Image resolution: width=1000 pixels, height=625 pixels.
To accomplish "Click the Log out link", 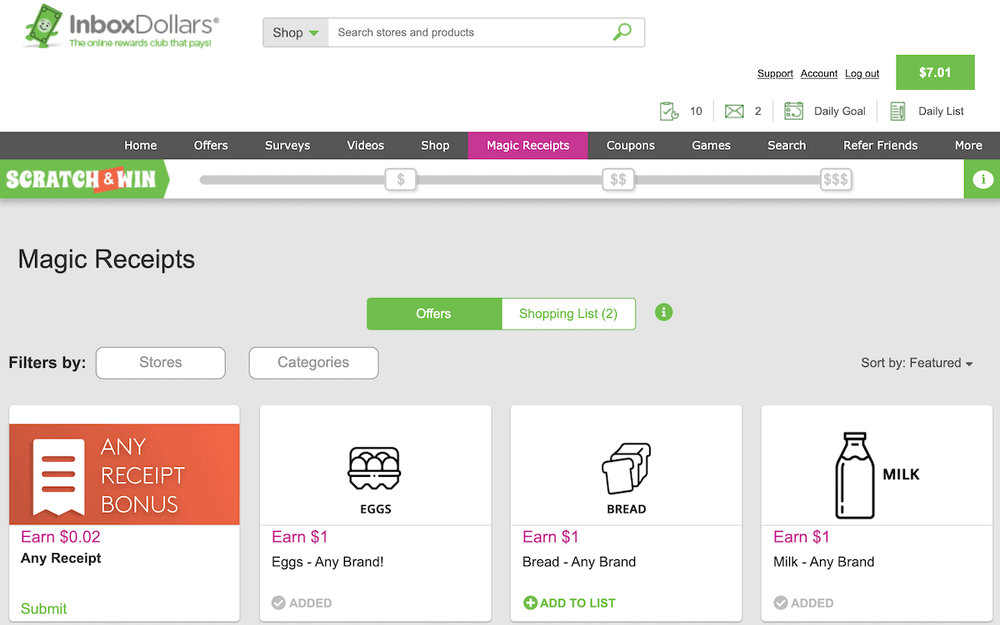I will (x=861, y=73).
